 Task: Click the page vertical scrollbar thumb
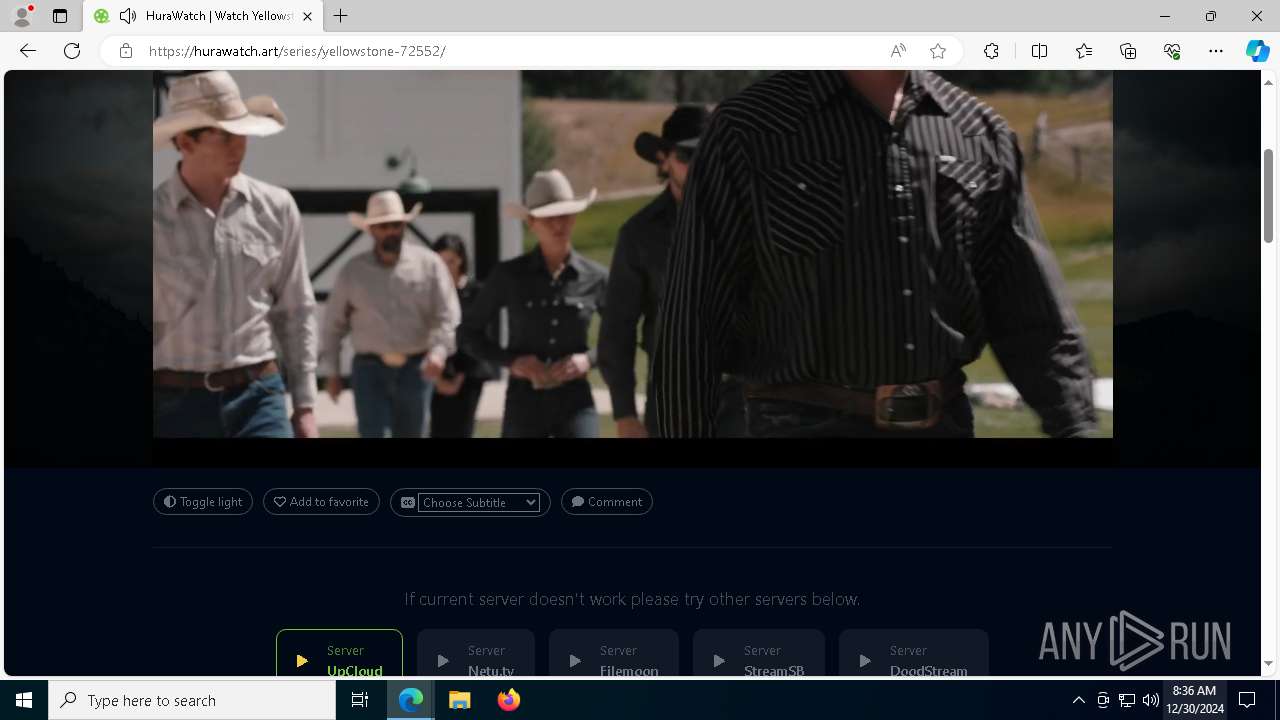(1269, 195)
